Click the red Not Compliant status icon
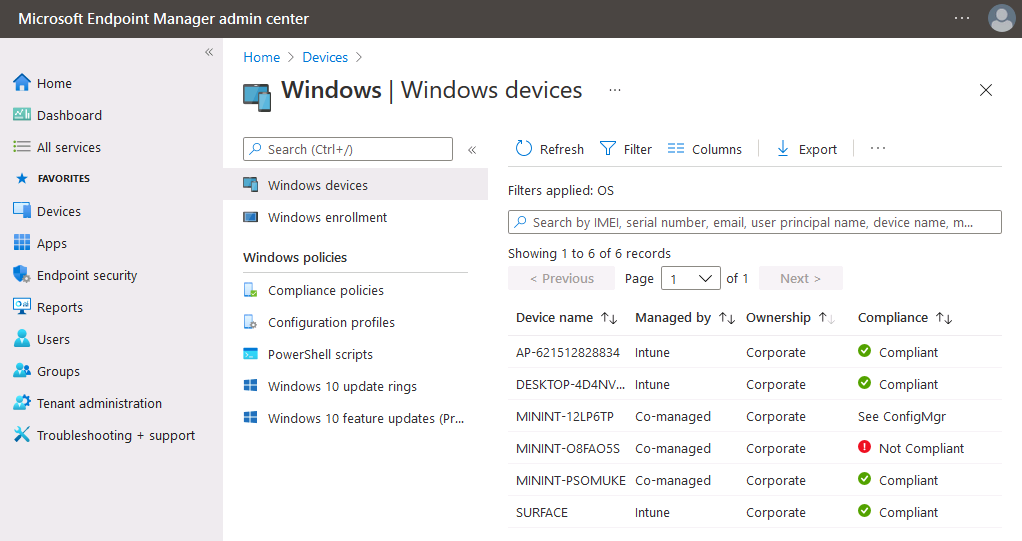 pos(864,447)
